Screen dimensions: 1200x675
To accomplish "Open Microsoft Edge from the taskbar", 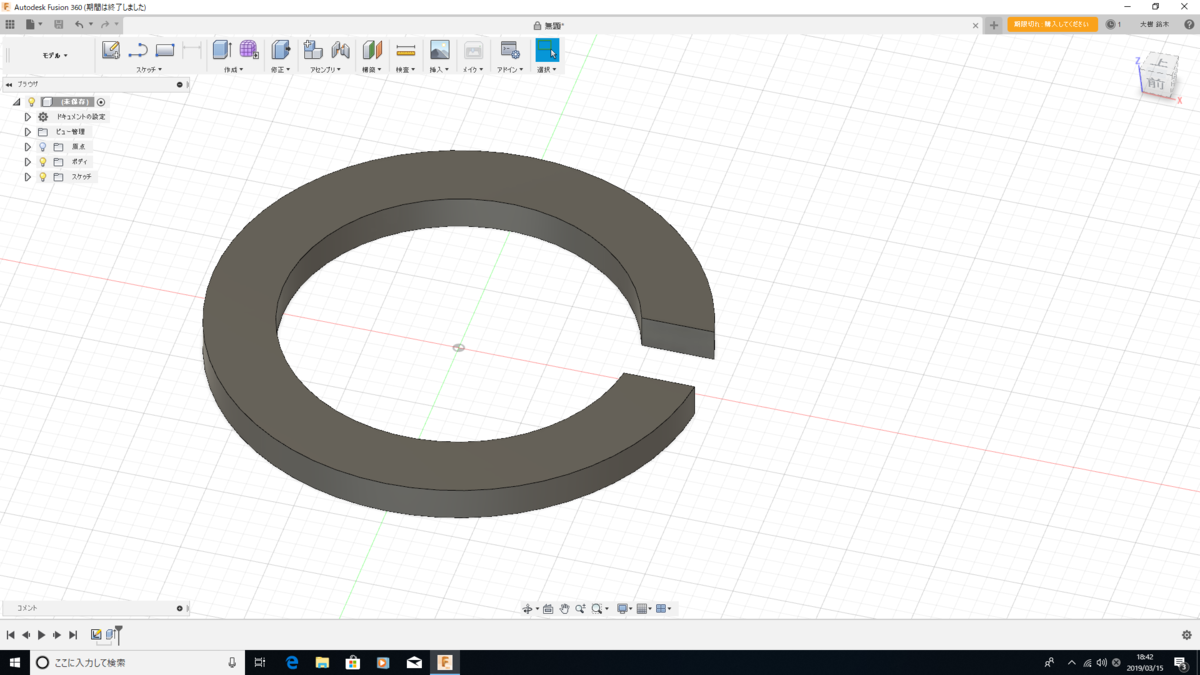I will [292, 662].
